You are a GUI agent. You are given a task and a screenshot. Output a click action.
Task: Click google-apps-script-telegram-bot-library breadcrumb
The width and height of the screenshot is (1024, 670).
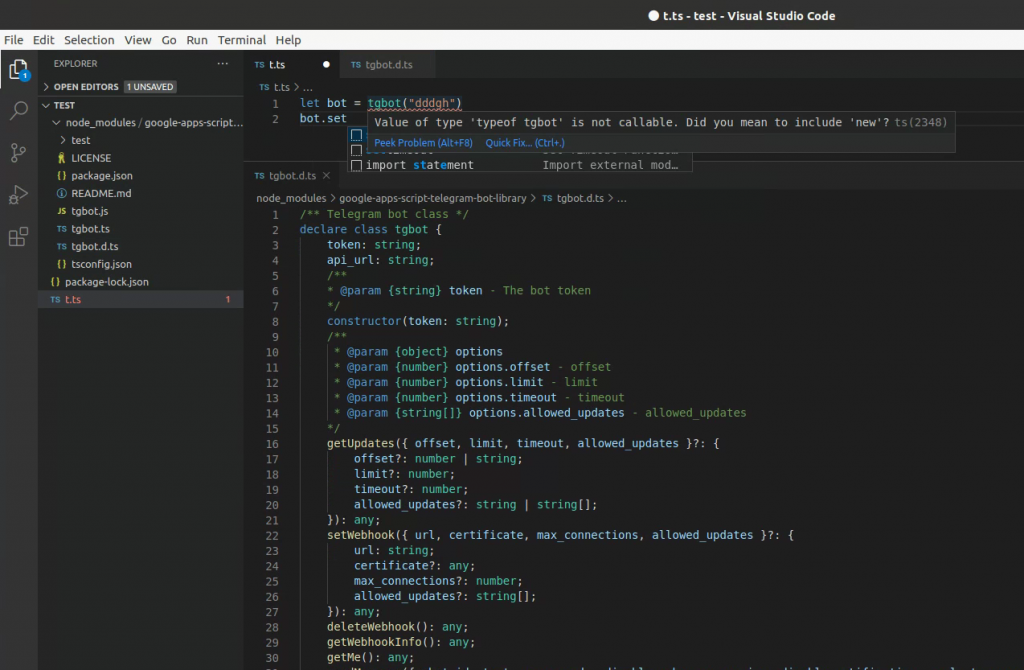[x=432, y=198]
